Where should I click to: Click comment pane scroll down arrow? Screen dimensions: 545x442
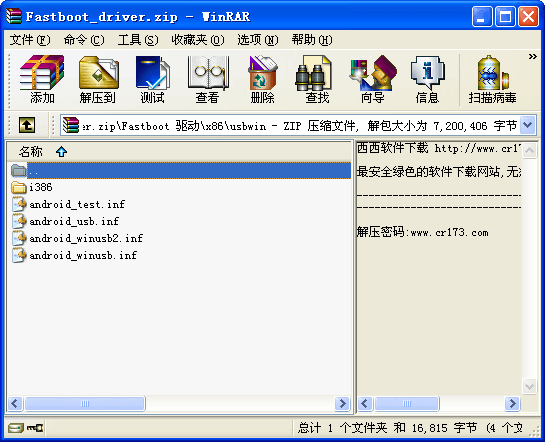[529, 386]
